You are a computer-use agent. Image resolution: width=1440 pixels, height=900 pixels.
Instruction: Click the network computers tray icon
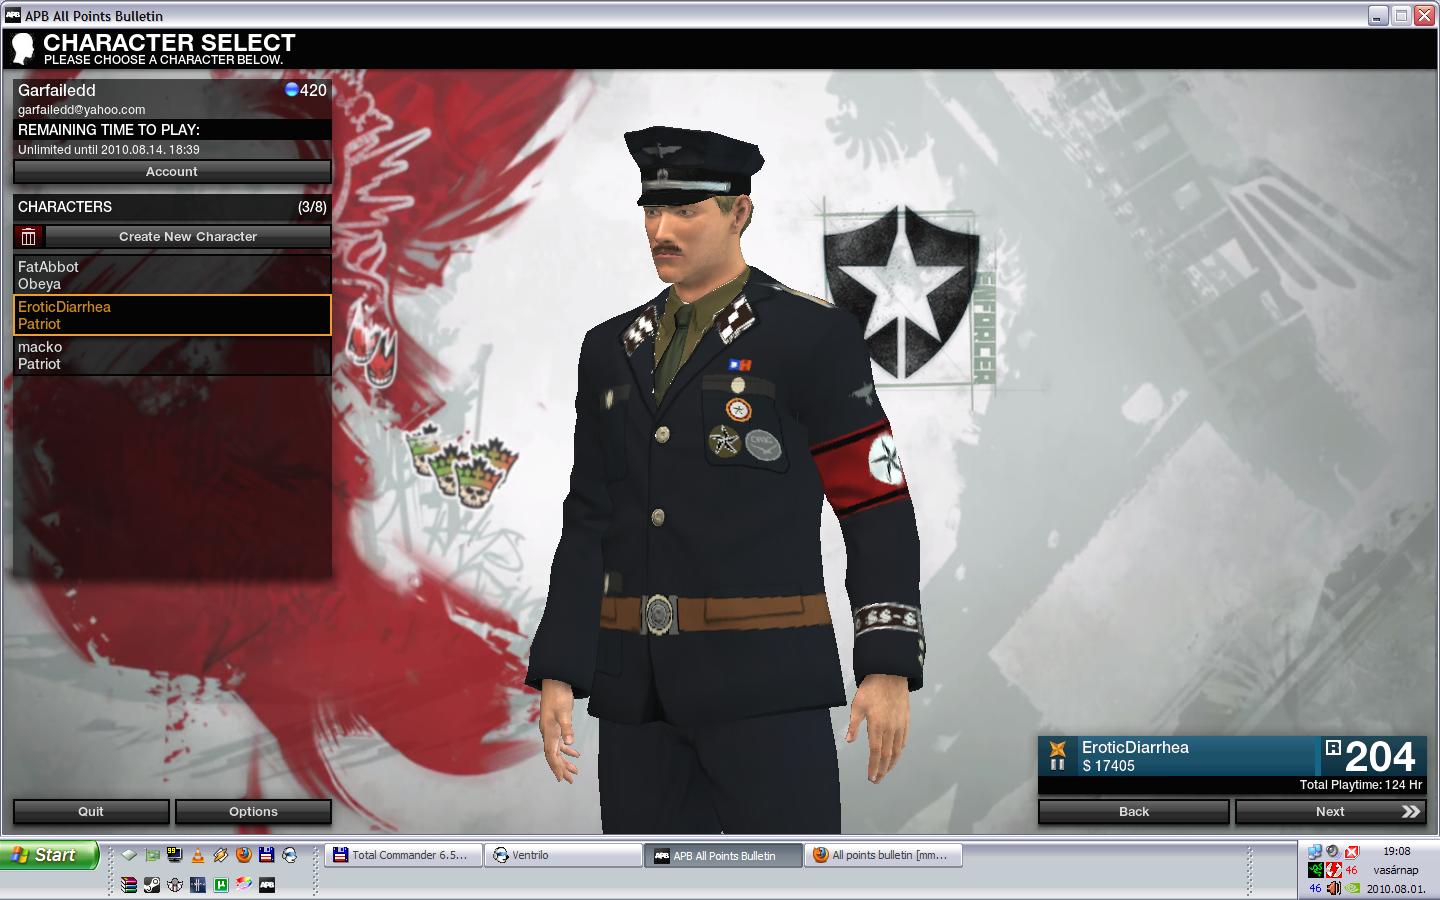click(1315, 852)
